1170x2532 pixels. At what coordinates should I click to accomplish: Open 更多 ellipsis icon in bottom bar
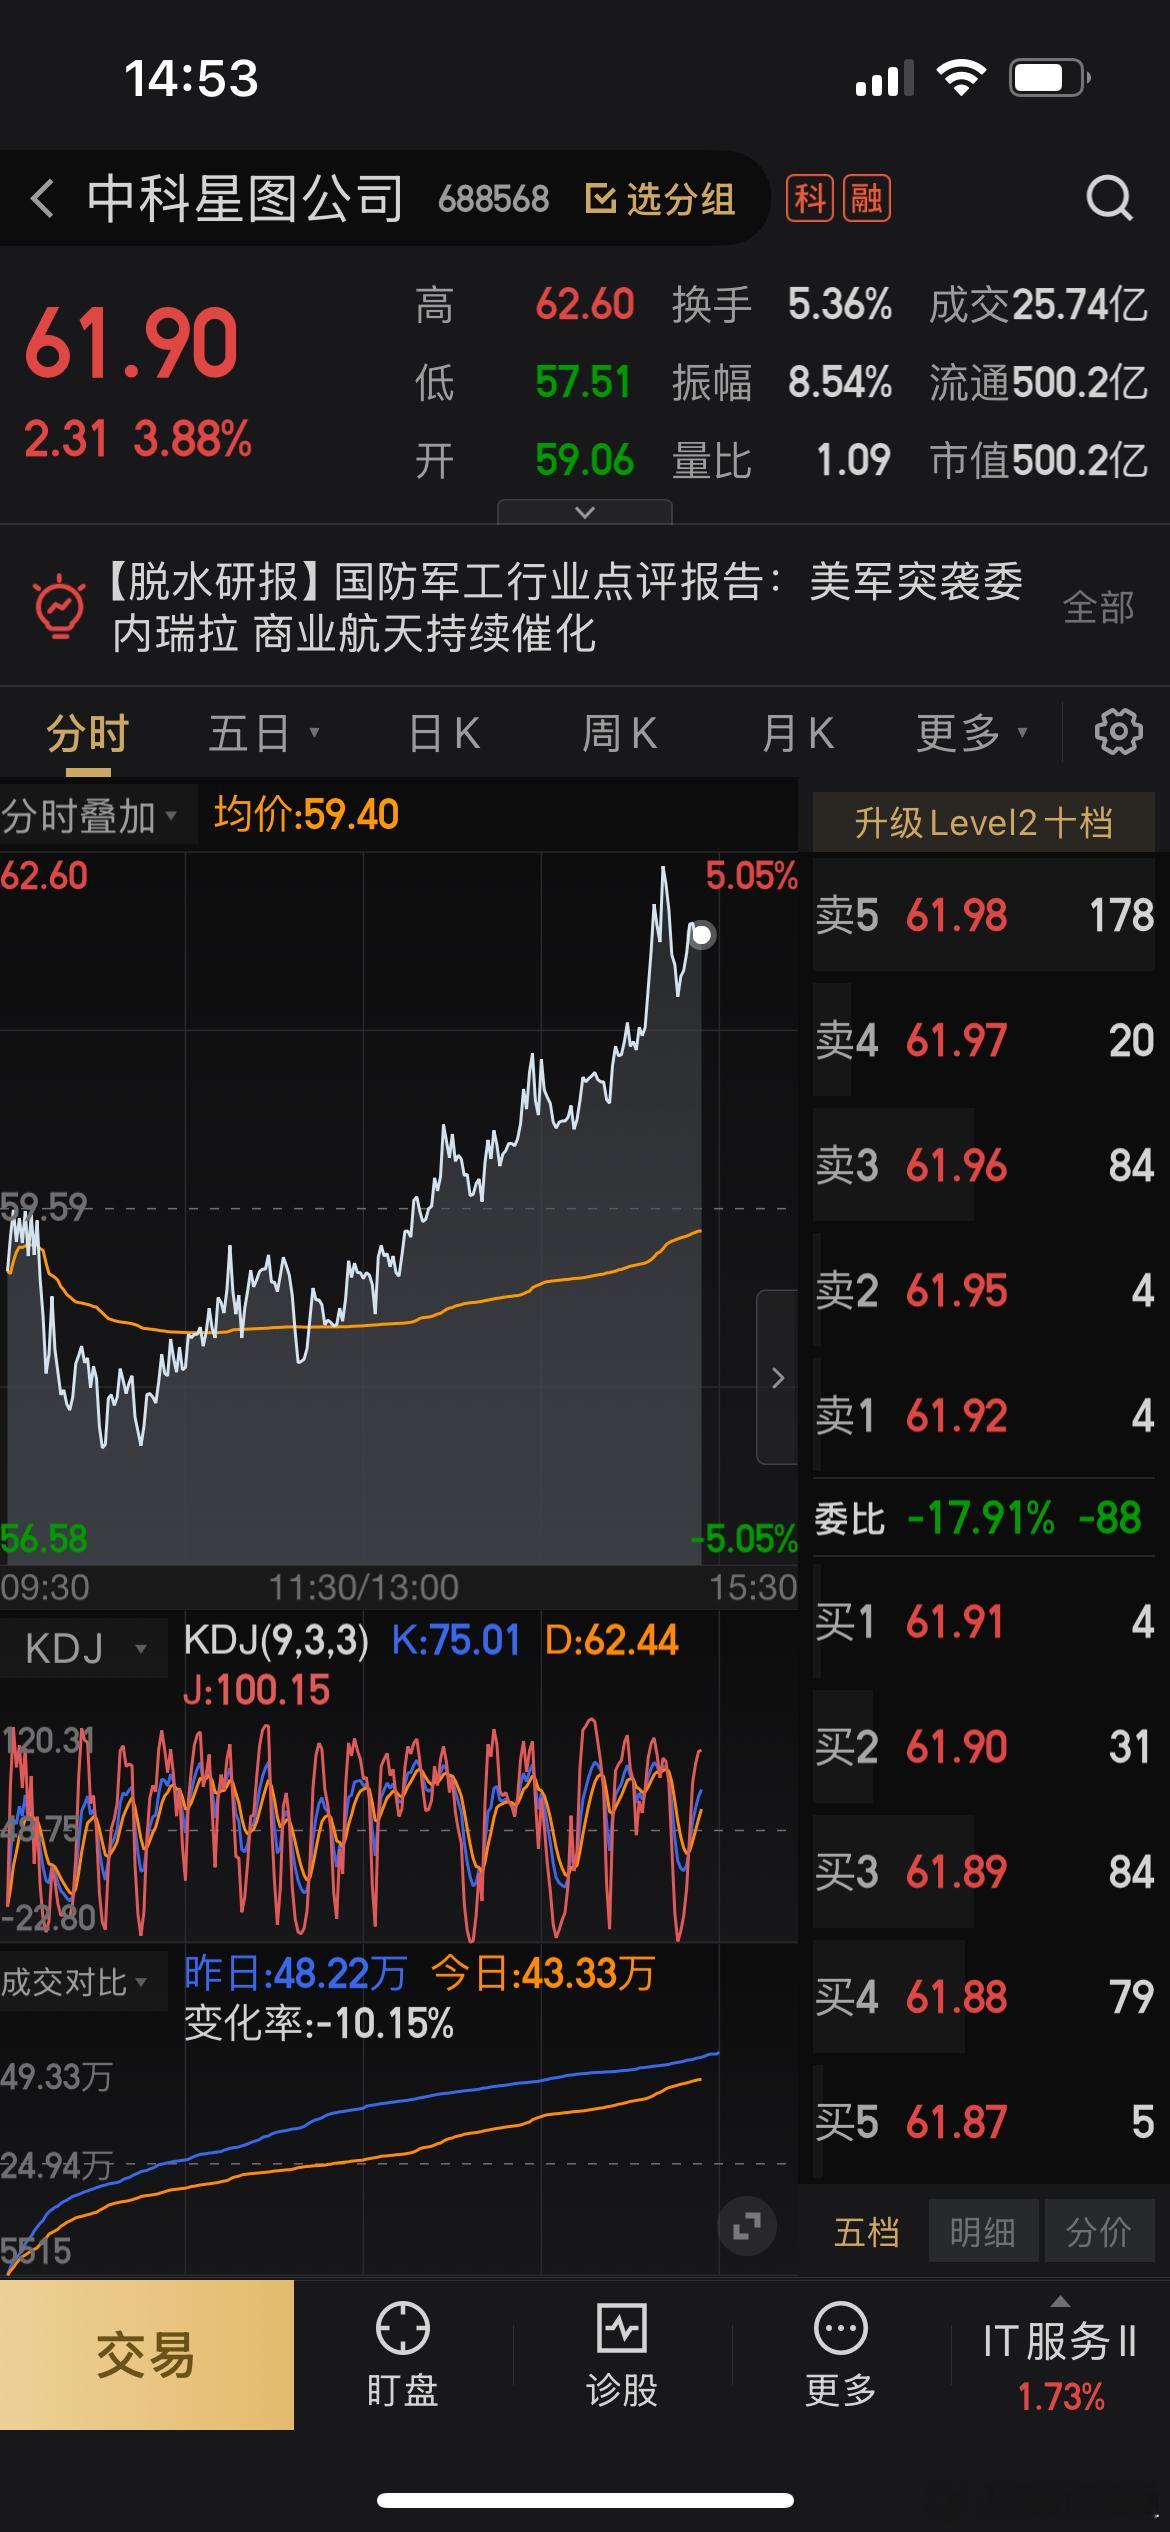pos(840,2329)
